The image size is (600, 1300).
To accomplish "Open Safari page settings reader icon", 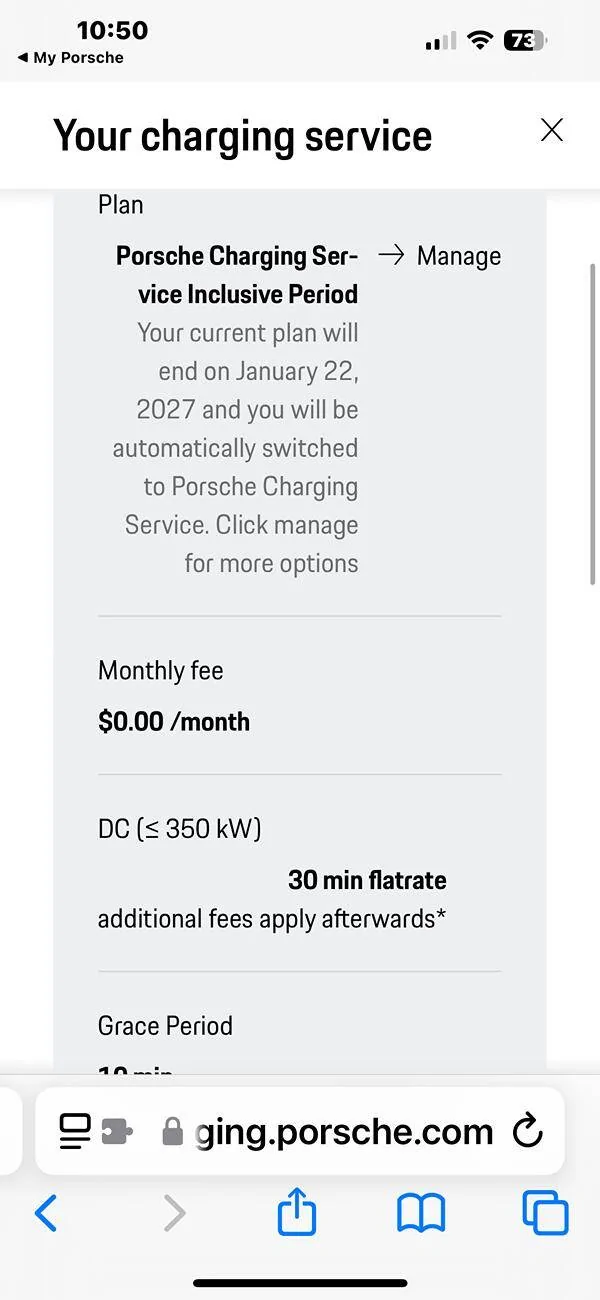I will pos(75,1131).
